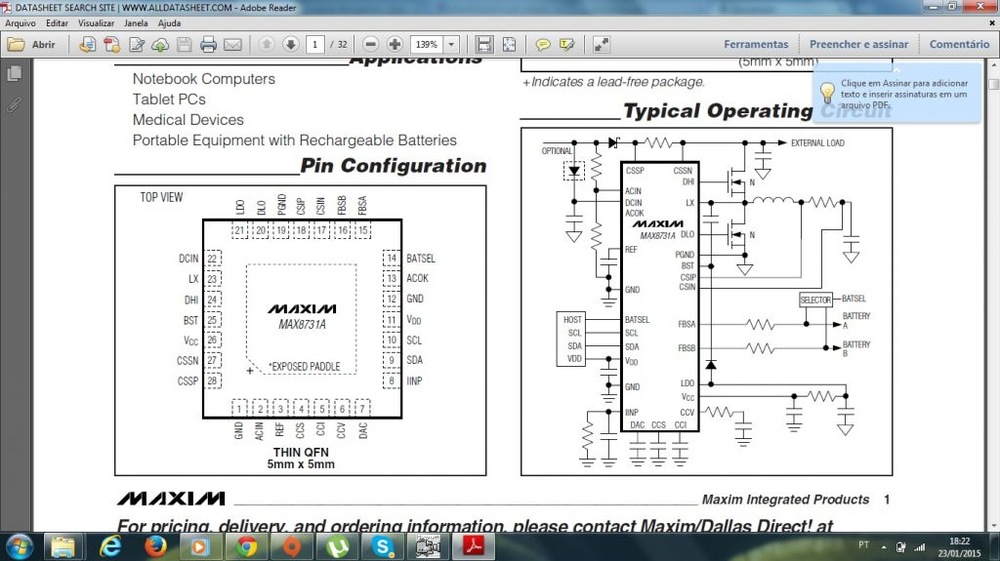Open the attachments paperclip panel
This screenshot has width=1000, height=561.
pos(14,104)
